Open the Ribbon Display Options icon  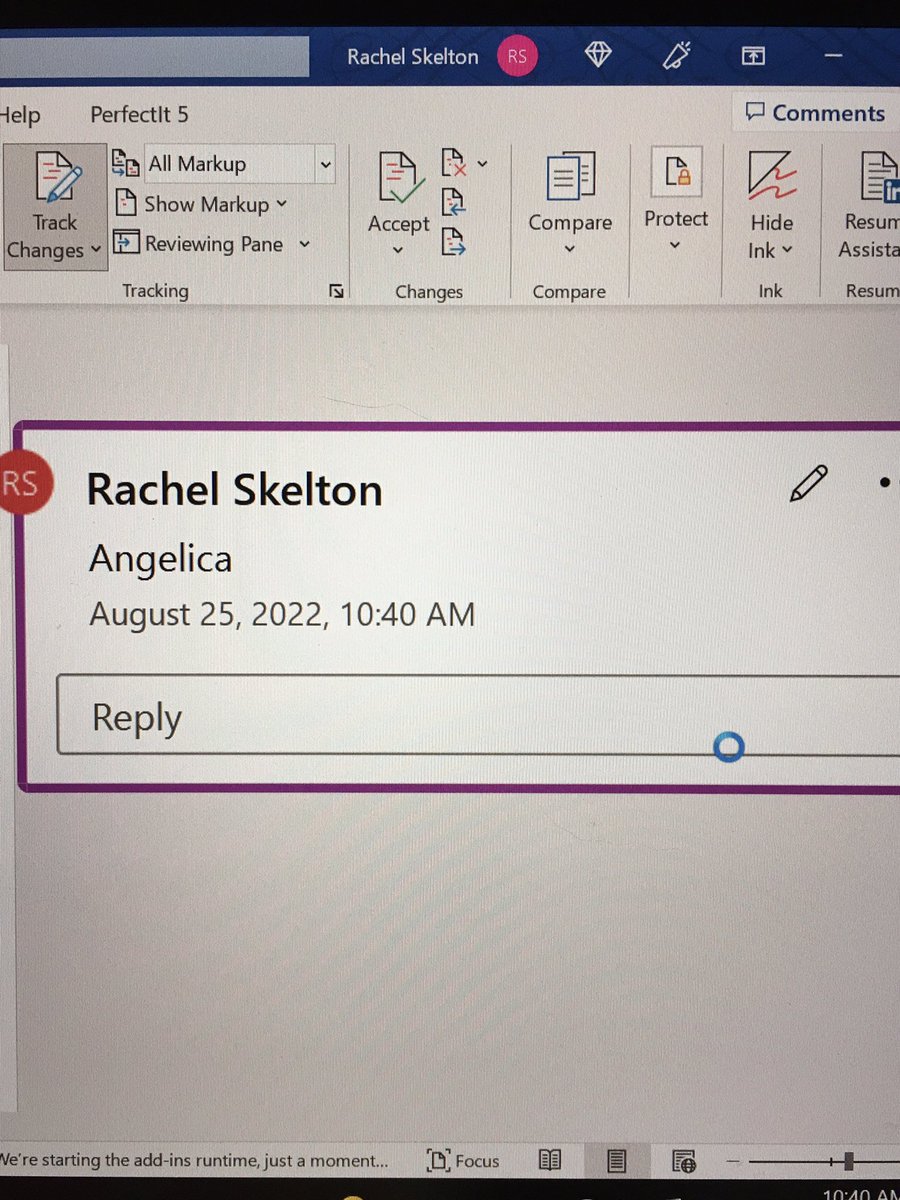(753, 57)
